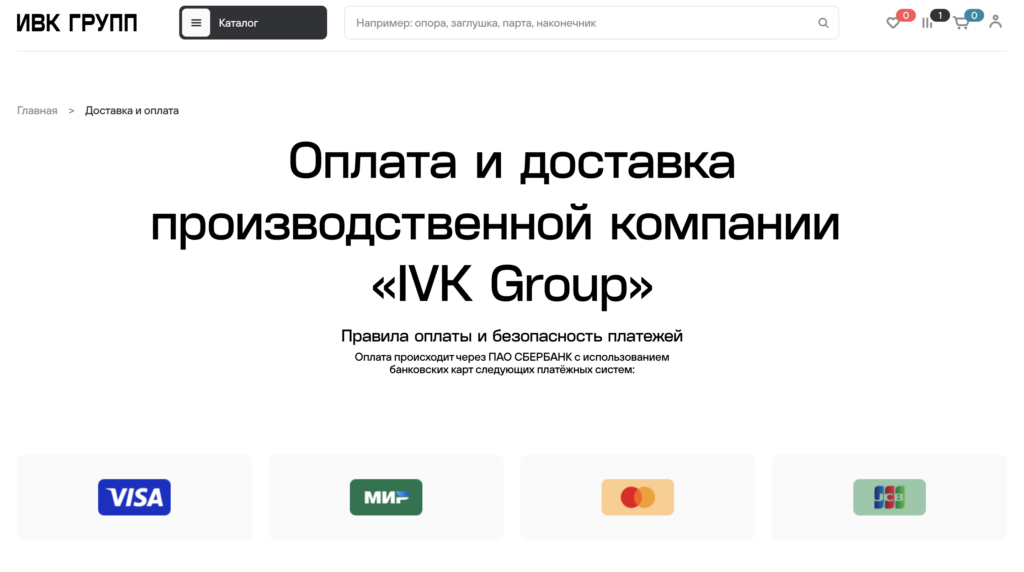
Task: Click heading Правила оплаты и безопасность платежей
Action: click(x=512, y=336)
